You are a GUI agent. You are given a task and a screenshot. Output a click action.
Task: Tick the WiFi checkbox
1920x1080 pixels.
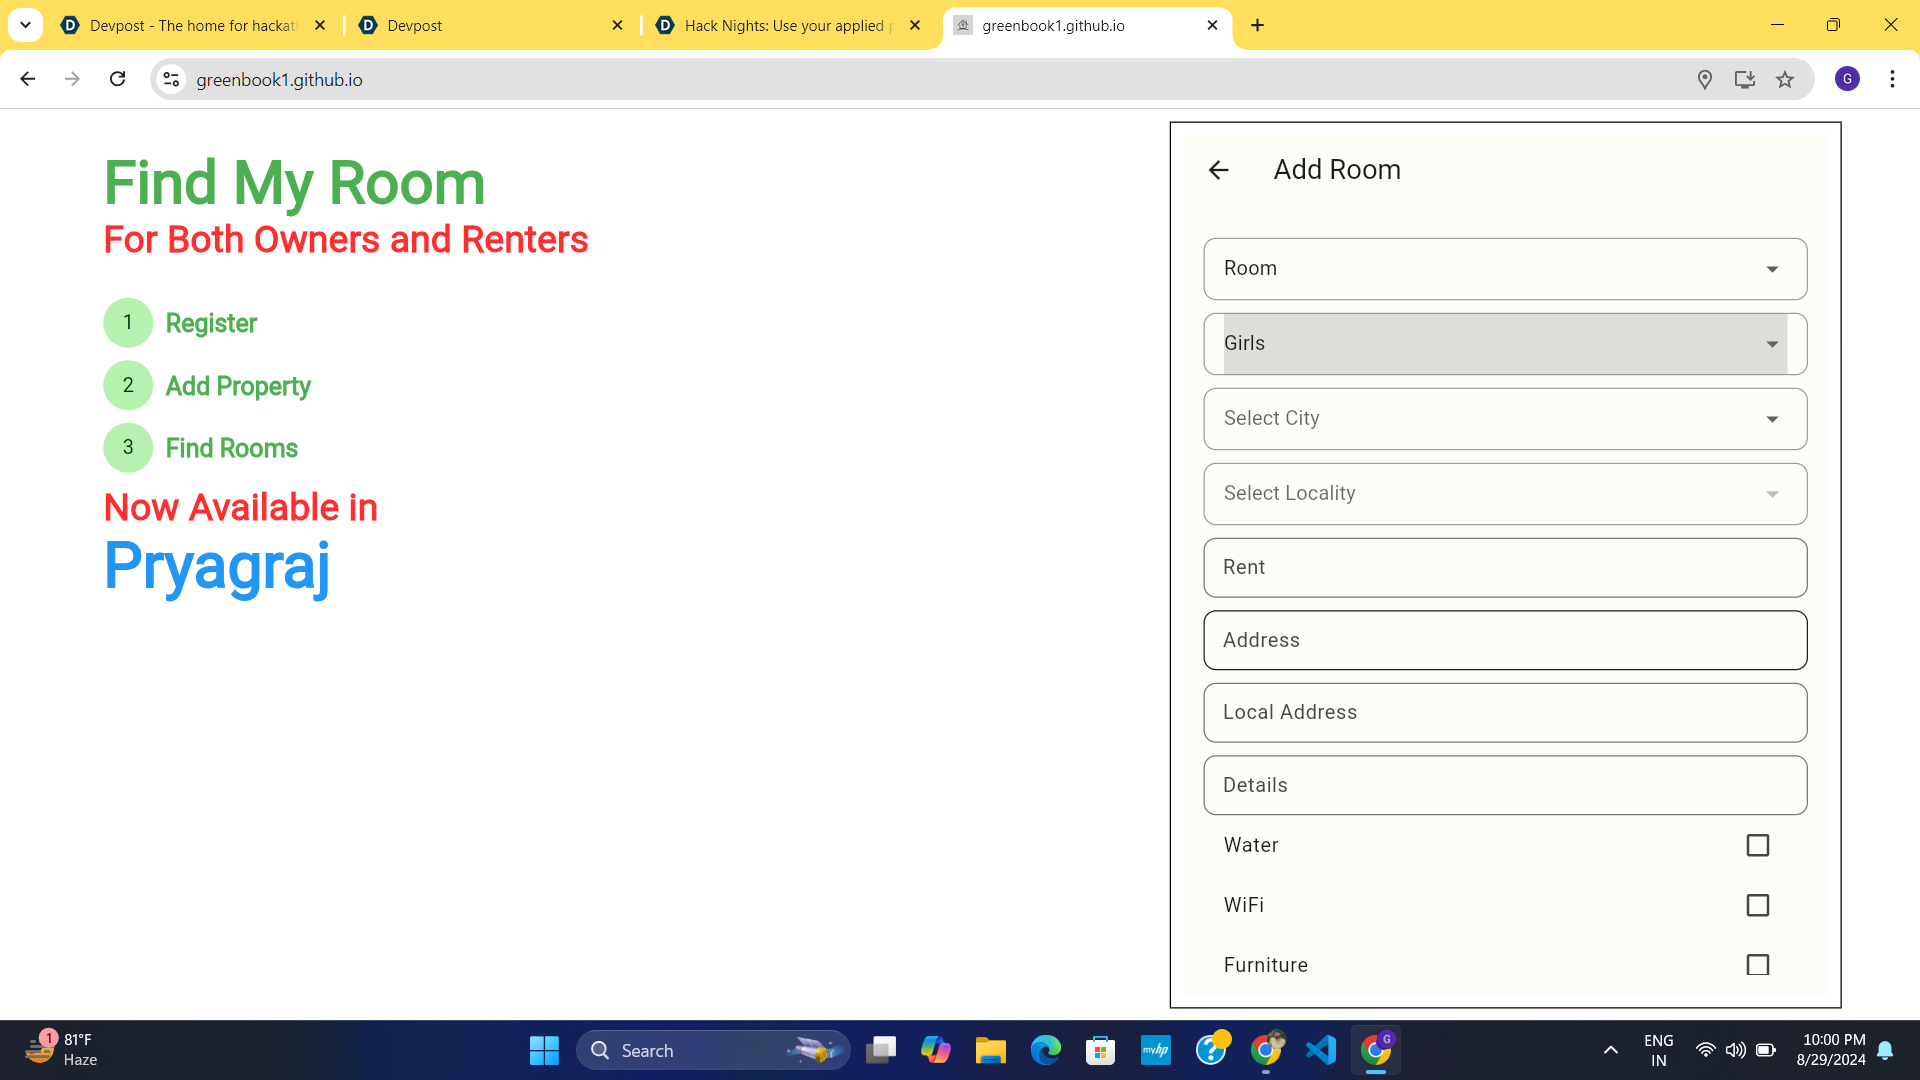[1757, 905]
